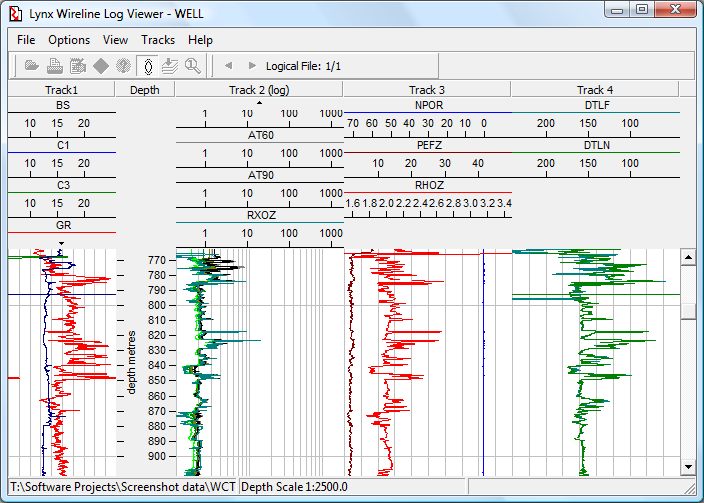Open the Options menu

[69, 40]
